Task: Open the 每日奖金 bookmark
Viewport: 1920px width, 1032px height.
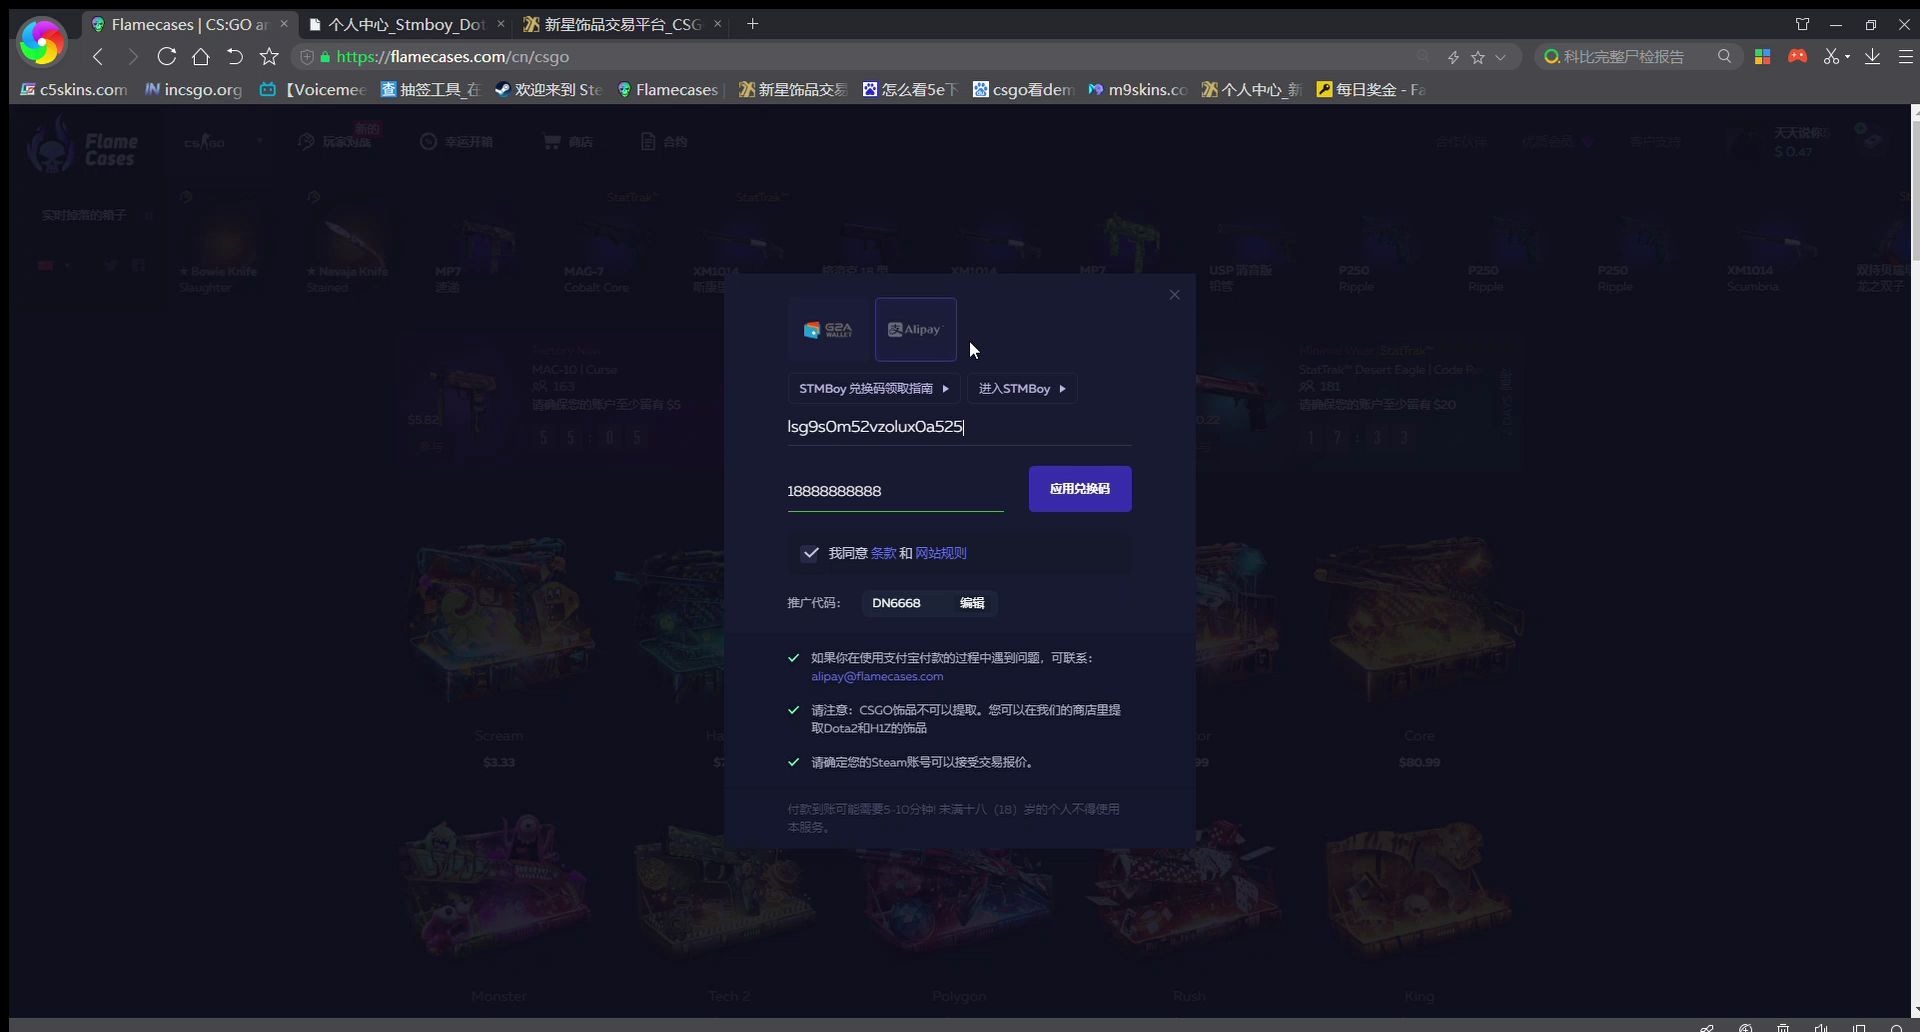Action: click(1371, 90)
